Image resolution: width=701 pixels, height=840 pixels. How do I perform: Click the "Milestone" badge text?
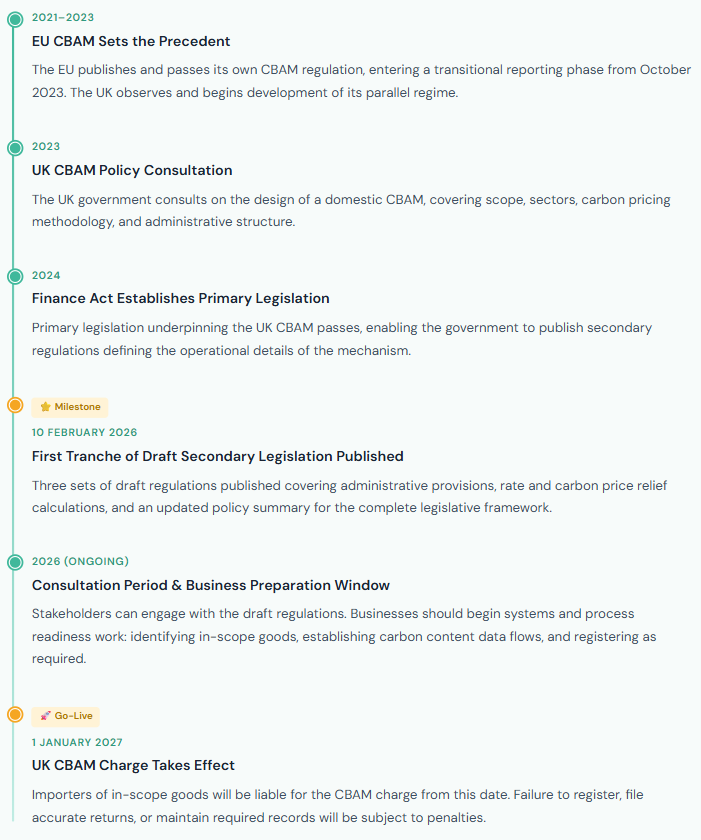(x=77, y=407)
